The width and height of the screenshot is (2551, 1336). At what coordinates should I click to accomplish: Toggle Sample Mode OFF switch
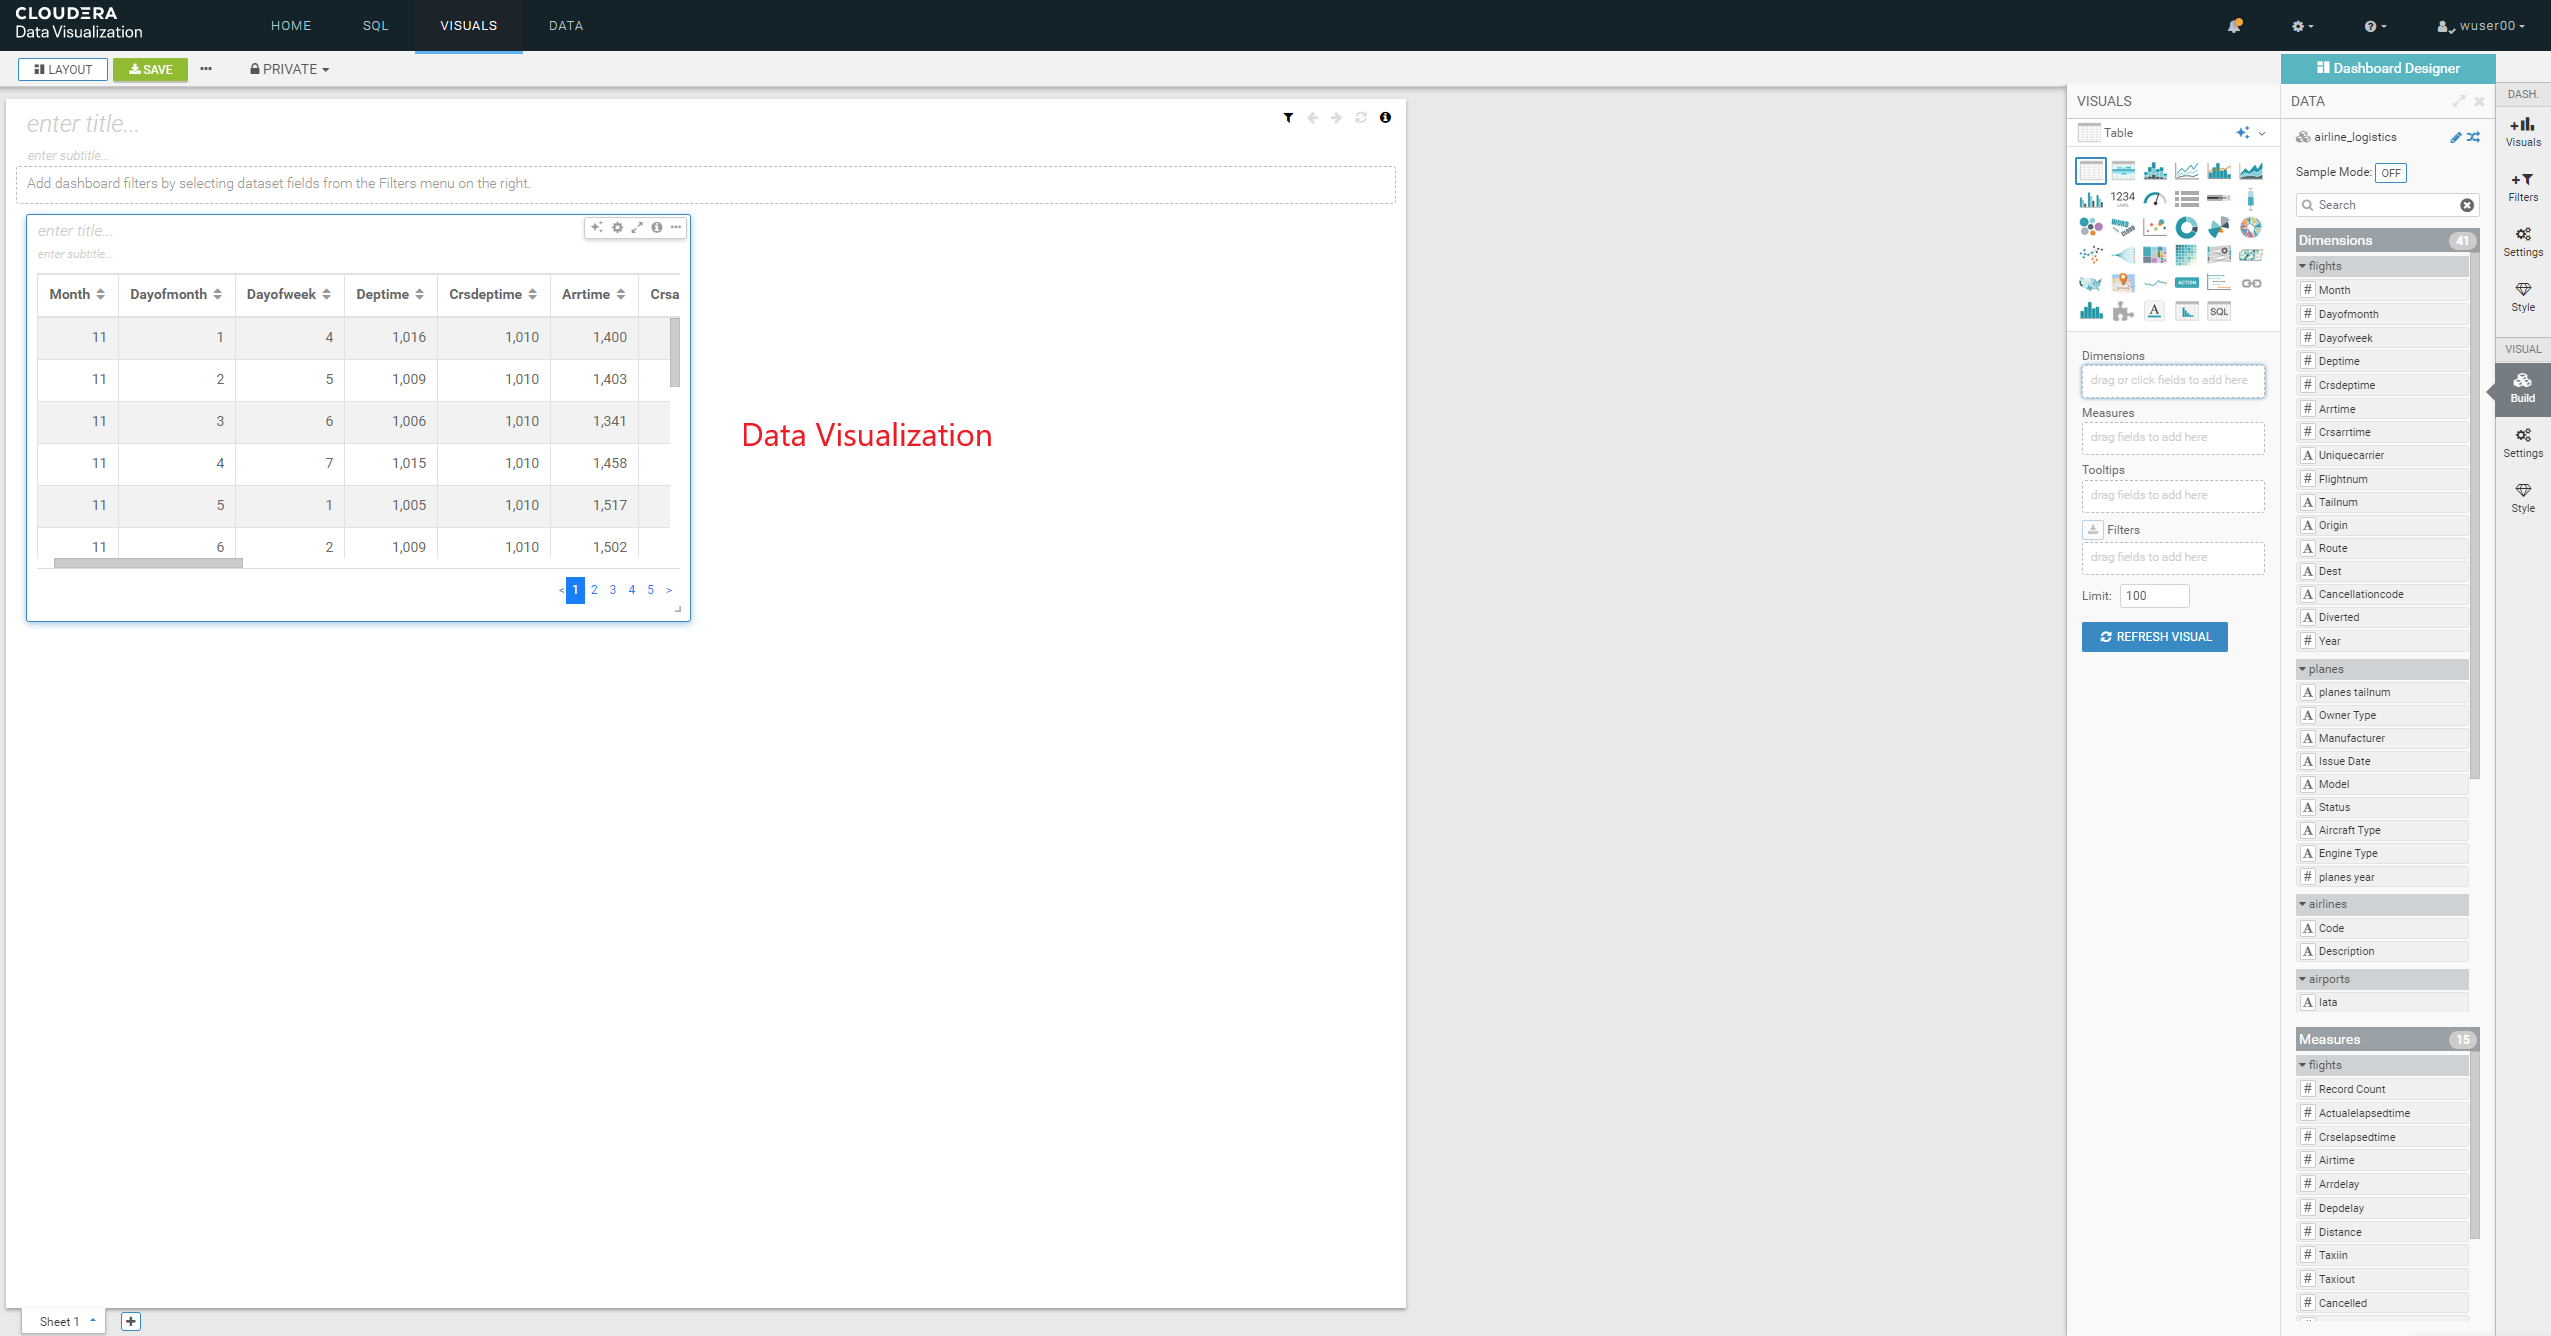click(2390, 173)
